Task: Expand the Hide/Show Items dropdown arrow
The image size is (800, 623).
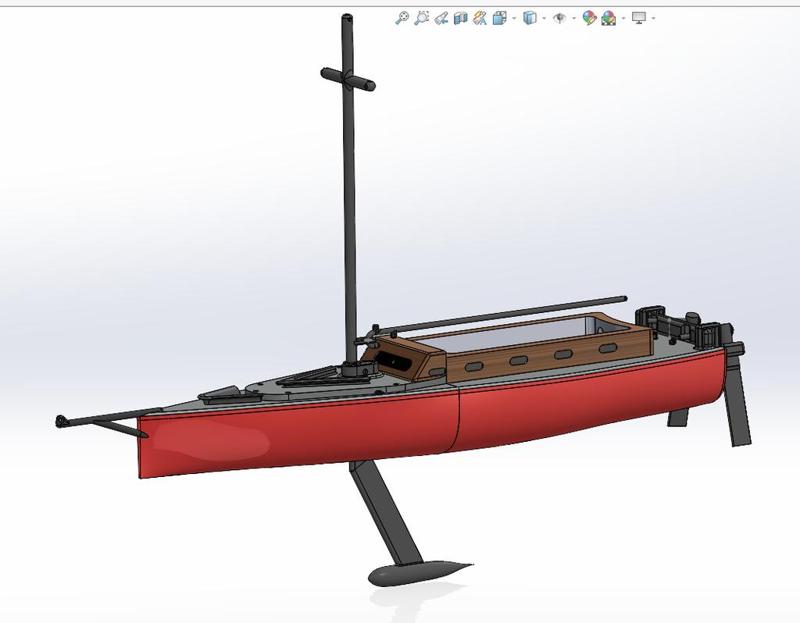Action: pos(574,16)
